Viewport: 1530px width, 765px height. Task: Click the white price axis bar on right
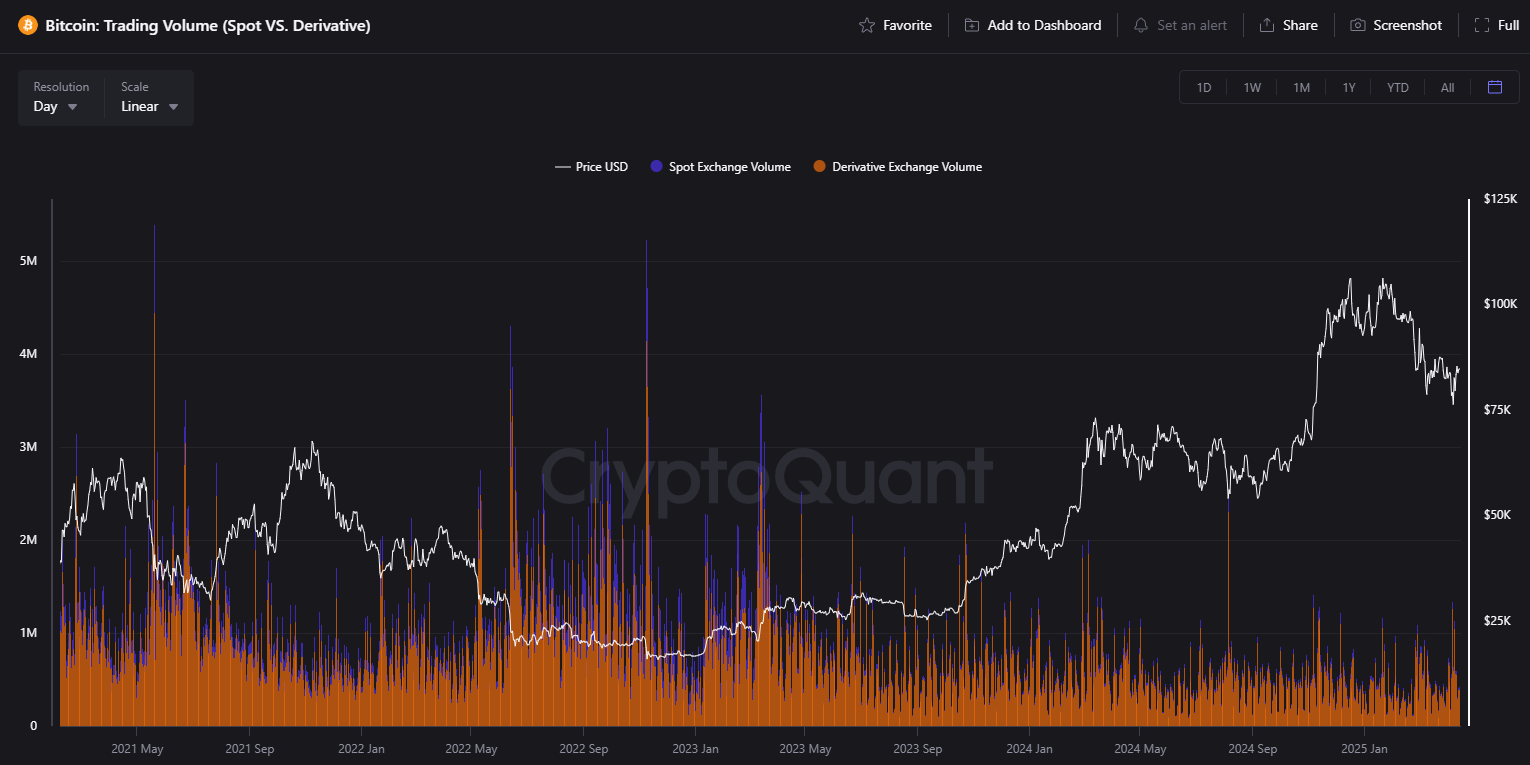click(x=1469, y=460)
